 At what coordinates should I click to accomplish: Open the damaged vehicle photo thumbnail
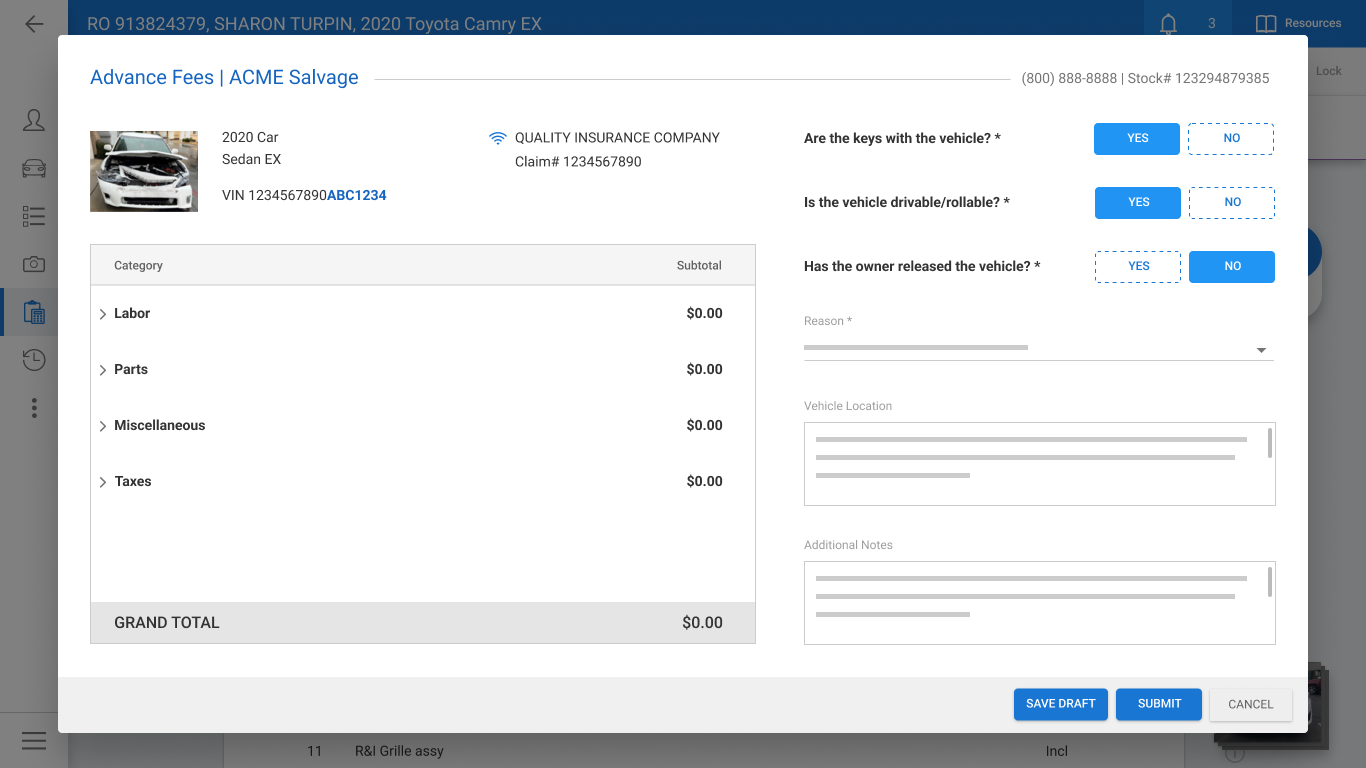[144, 171]
